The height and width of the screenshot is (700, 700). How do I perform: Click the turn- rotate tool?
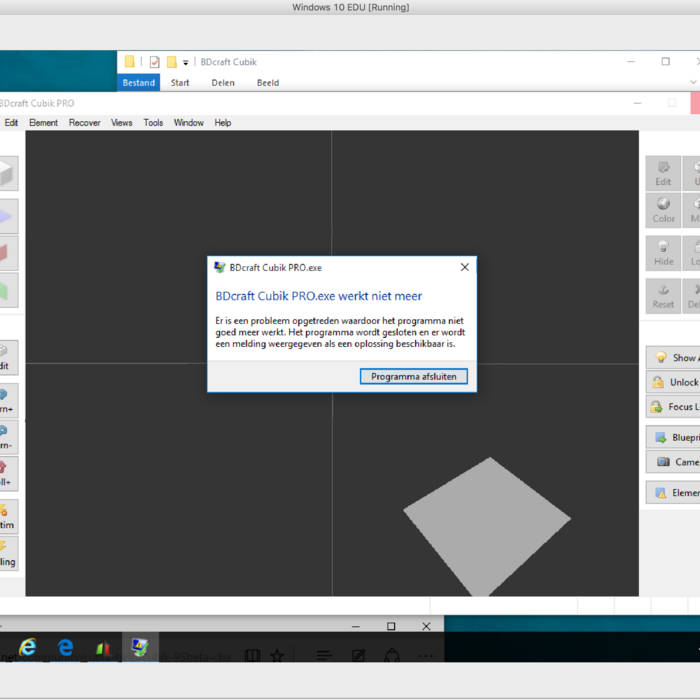point(8,437)
